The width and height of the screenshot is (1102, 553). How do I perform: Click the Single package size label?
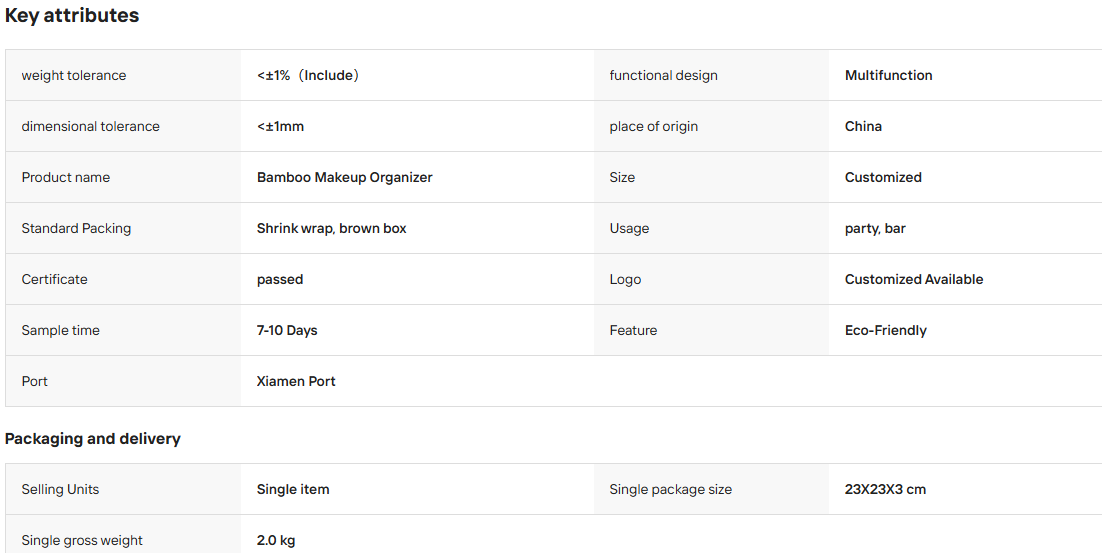coord(670,489)
